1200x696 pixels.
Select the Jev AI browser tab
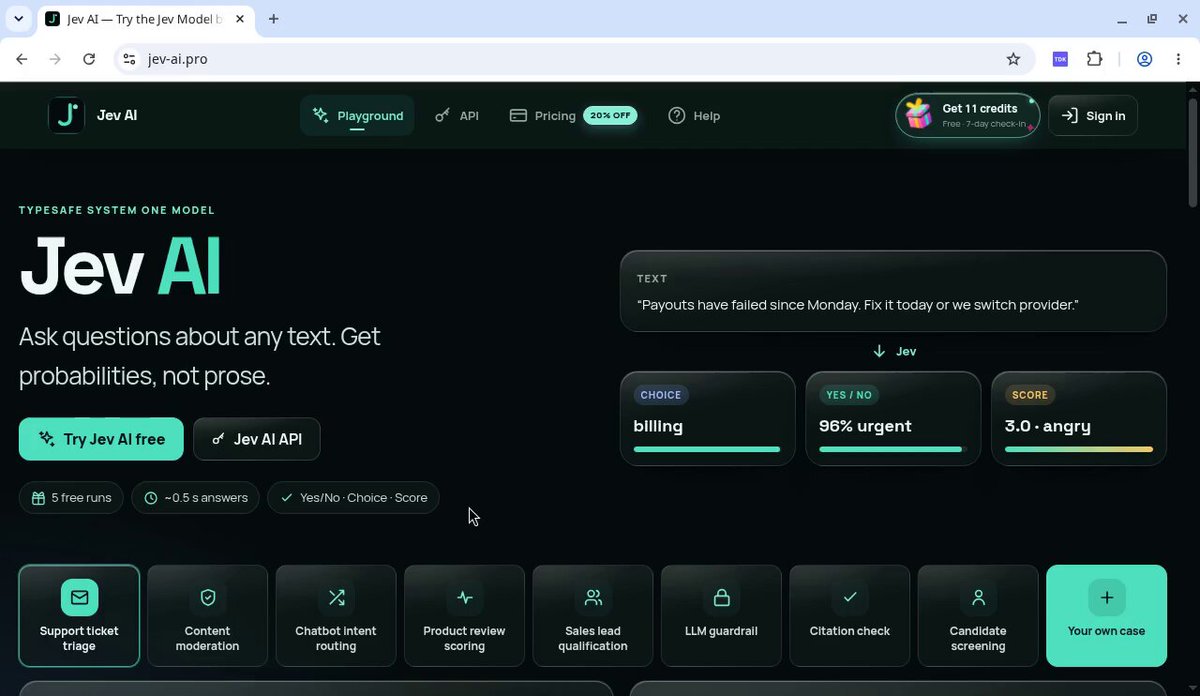[146, 19]
